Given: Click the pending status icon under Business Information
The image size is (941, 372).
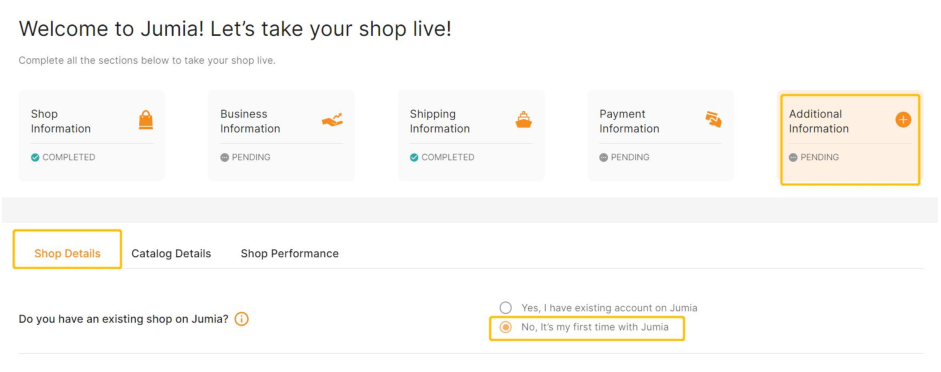Looking at the screenshot, I should click(224, 158).
